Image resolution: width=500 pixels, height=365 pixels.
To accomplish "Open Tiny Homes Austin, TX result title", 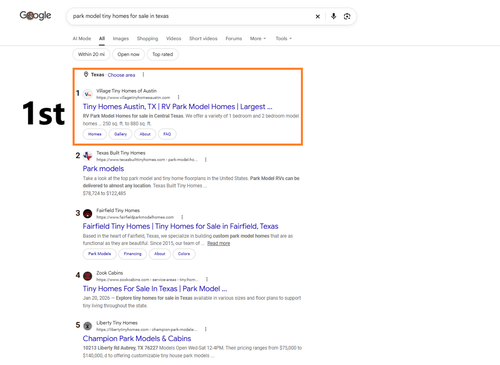I will coord(177,107).
